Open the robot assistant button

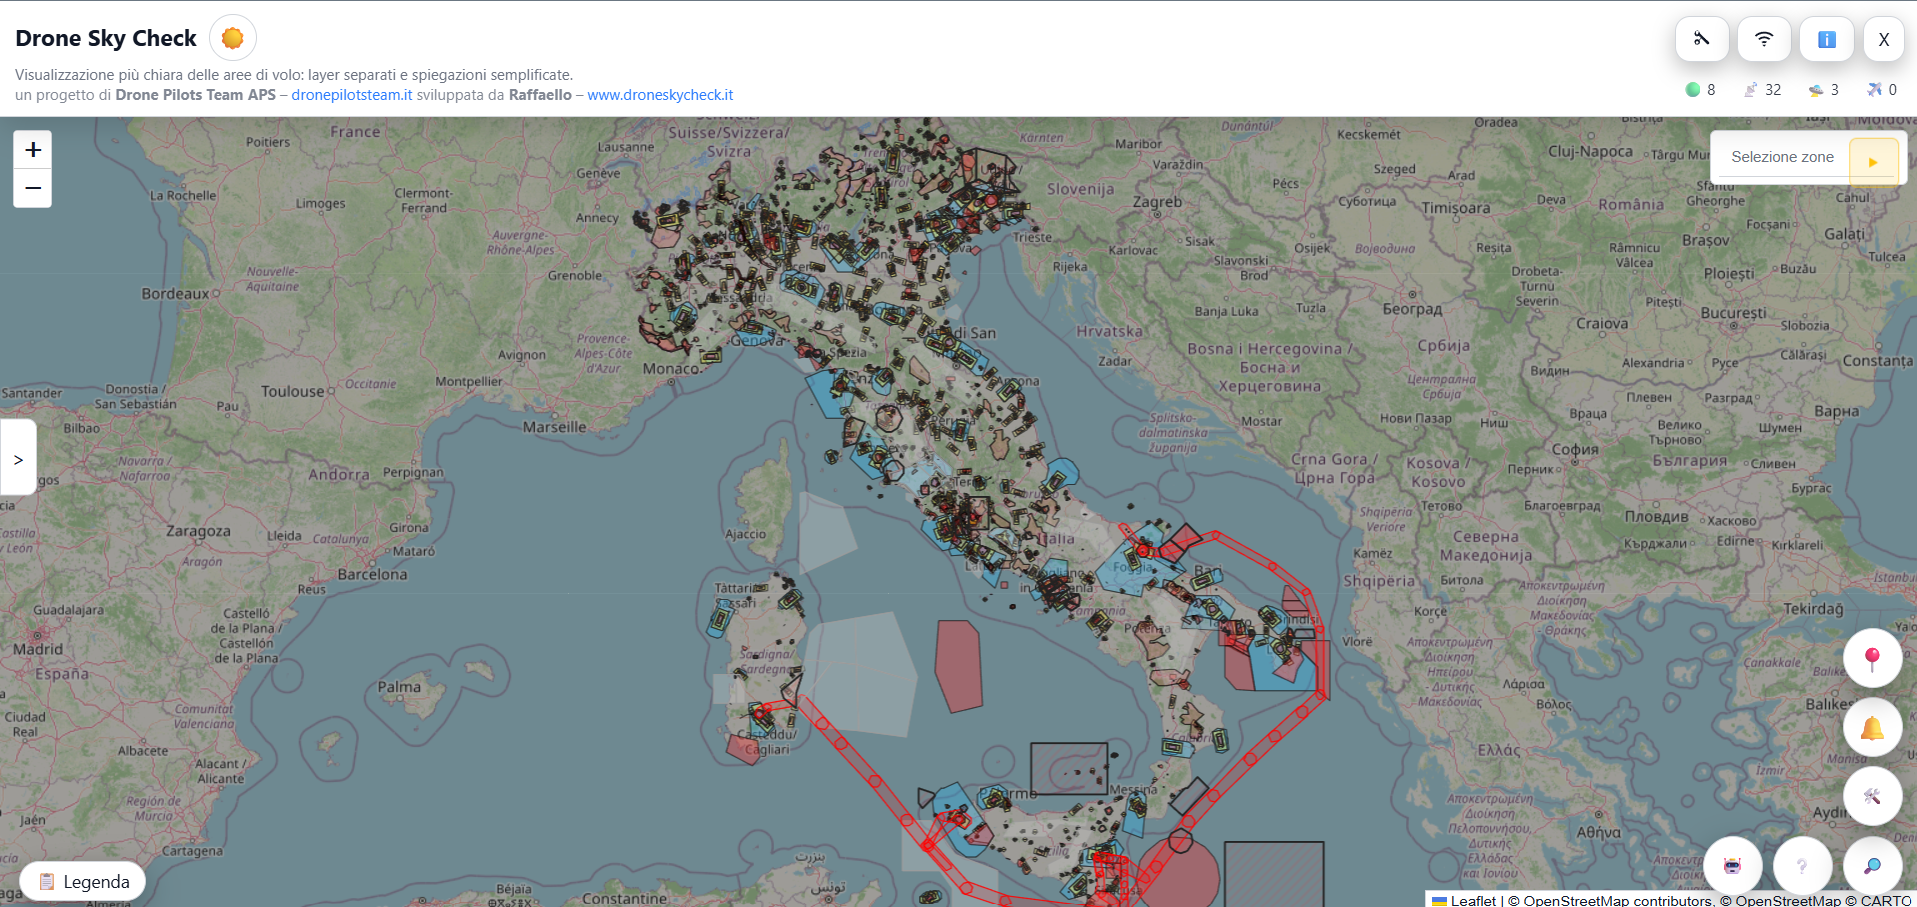coord(1733,865)
